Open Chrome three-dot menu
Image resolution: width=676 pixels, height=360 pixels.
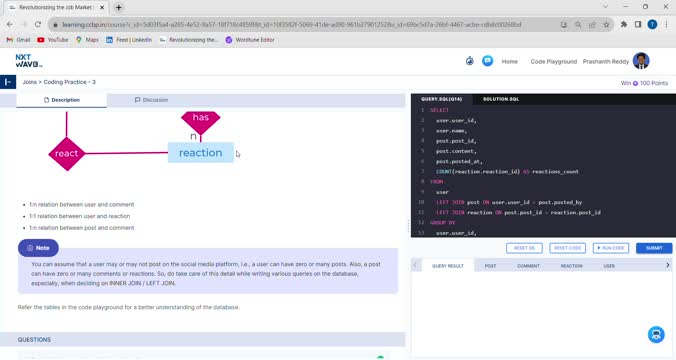pos(666,25)
